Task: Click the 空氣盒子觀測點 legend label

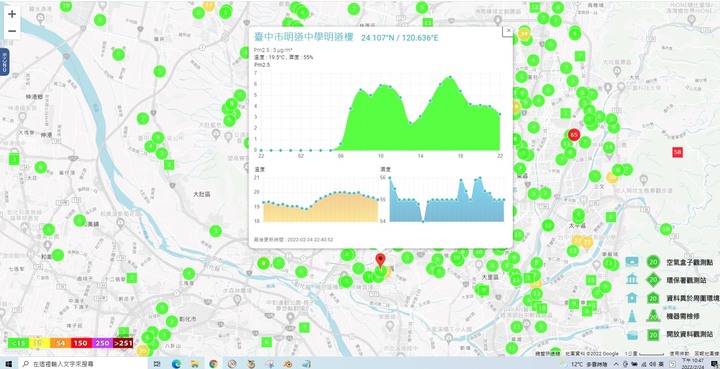Action: pos(690,263)
